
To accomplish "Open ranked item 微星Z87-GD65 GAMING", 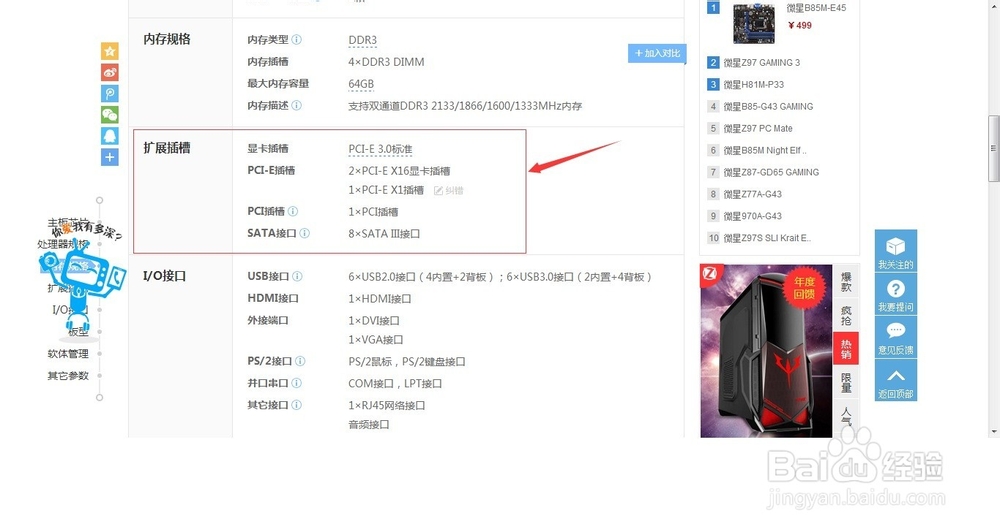I will coord(771,172).
